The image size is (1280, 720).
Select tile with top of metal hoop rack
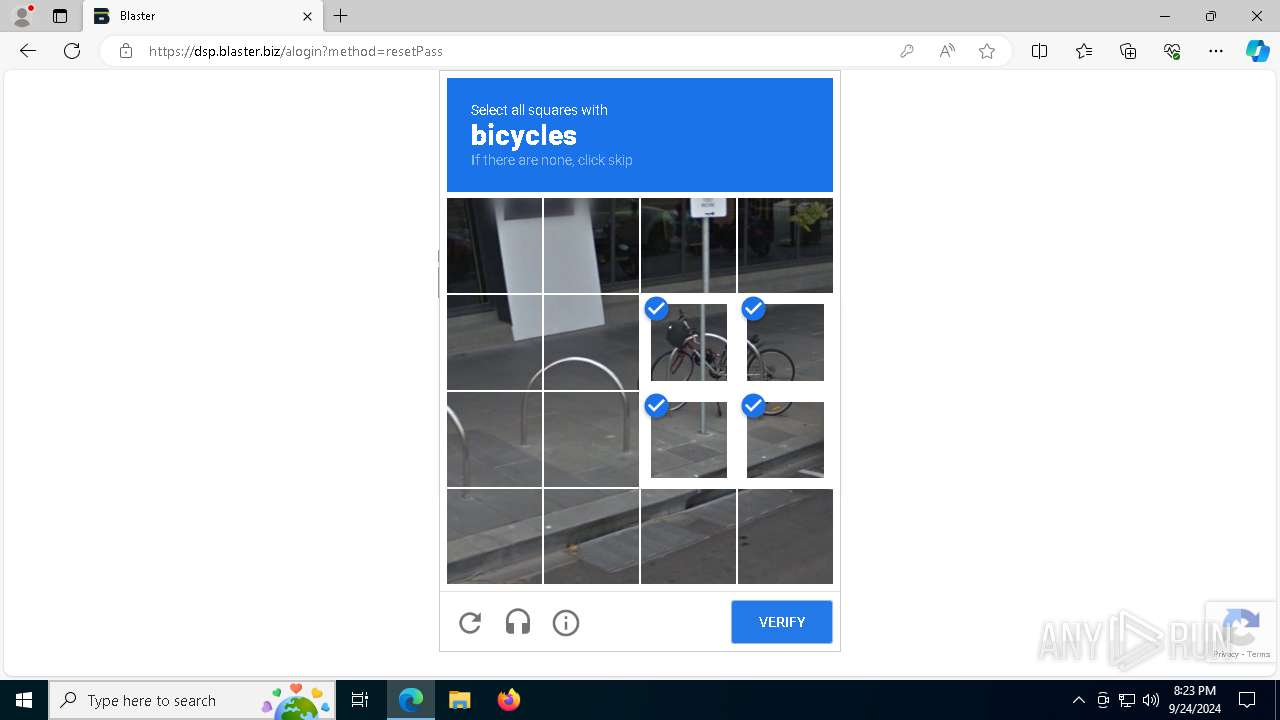click(x=591, y=342)
